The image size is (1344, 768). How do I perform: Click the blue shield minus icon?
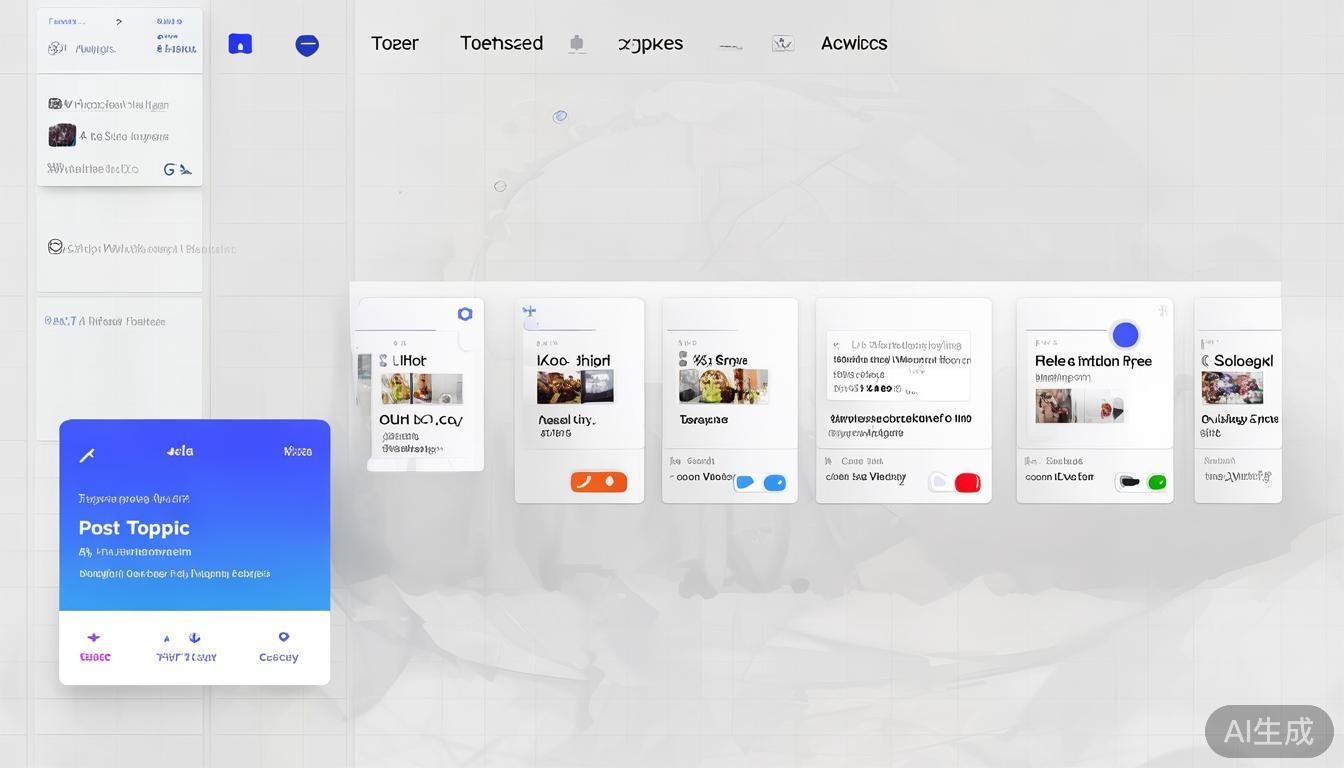(x=307, y=45)
